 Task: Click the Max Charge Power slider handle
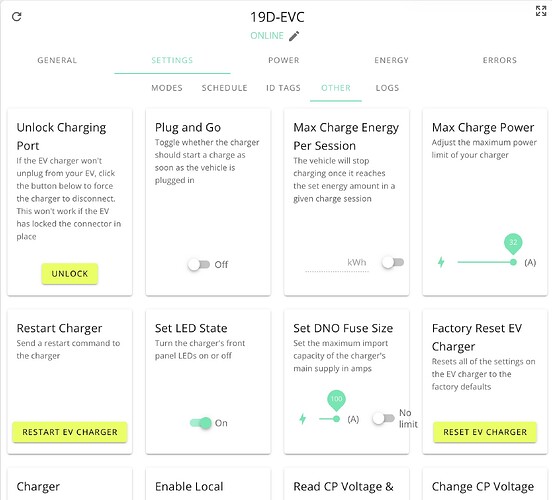(513, 262)
